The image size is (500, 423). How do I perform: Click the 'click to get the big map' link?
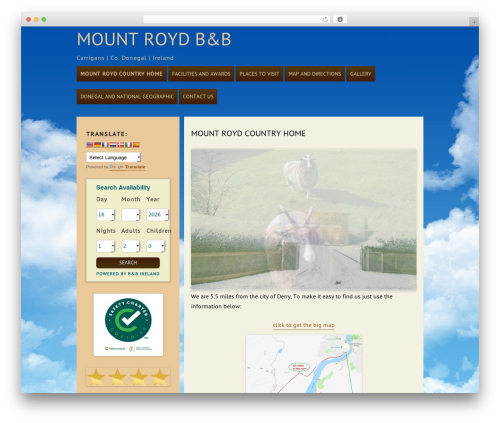304,325
